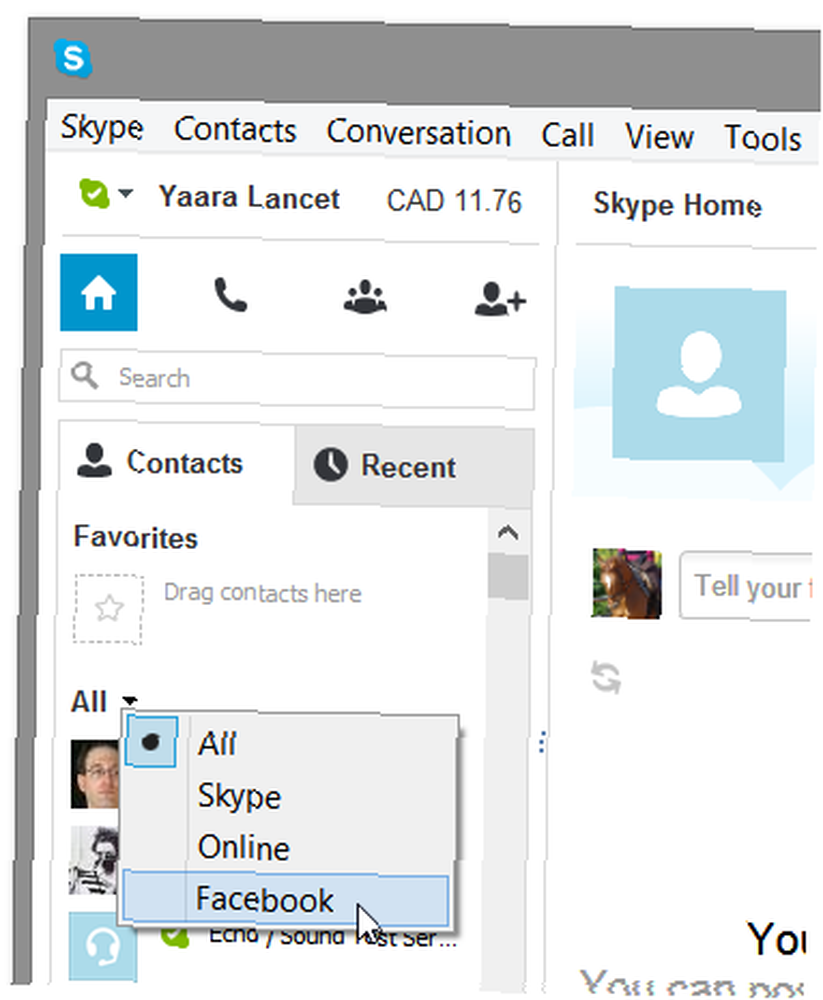823x1000 pixels.
Task: Choose Facebook in the filter list
Action: click(x=265, y=899)
